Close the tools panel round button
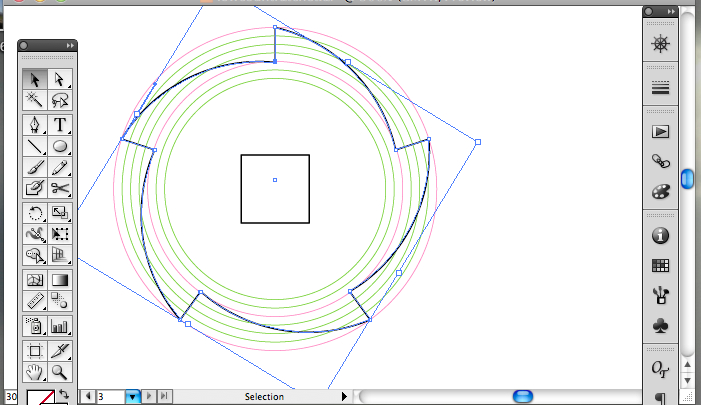This screenshot has width=701, height=405. click(24, 45)
